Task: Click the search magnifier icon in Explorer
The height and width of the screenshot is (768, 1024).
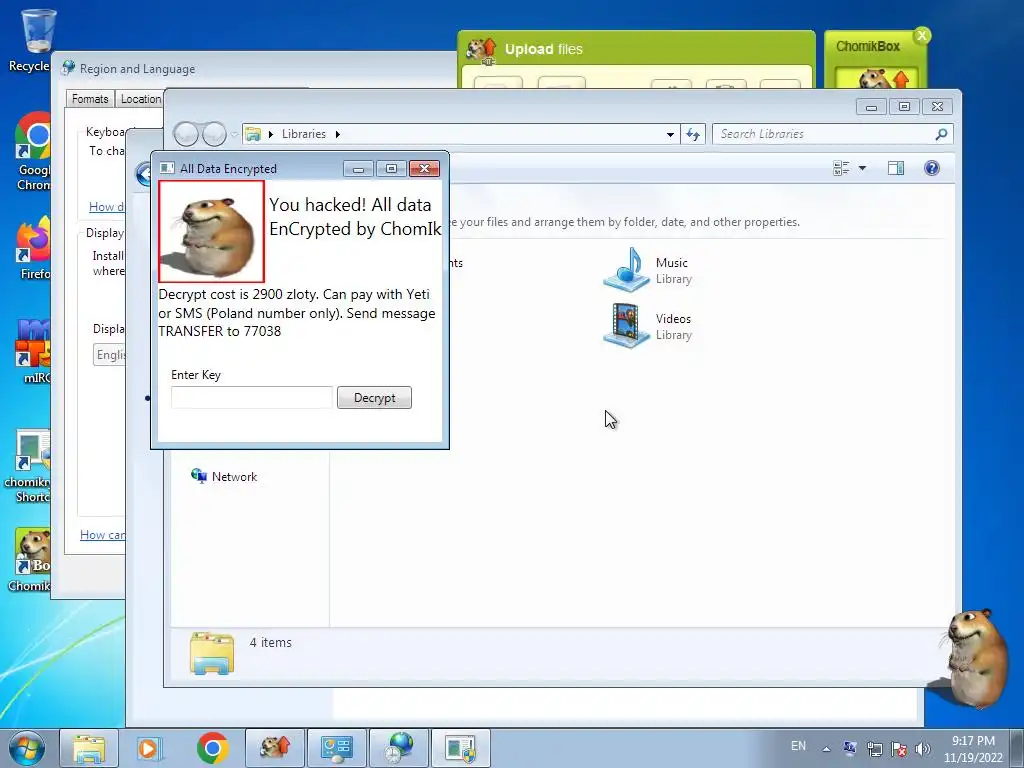Action: tap(941, 134)
